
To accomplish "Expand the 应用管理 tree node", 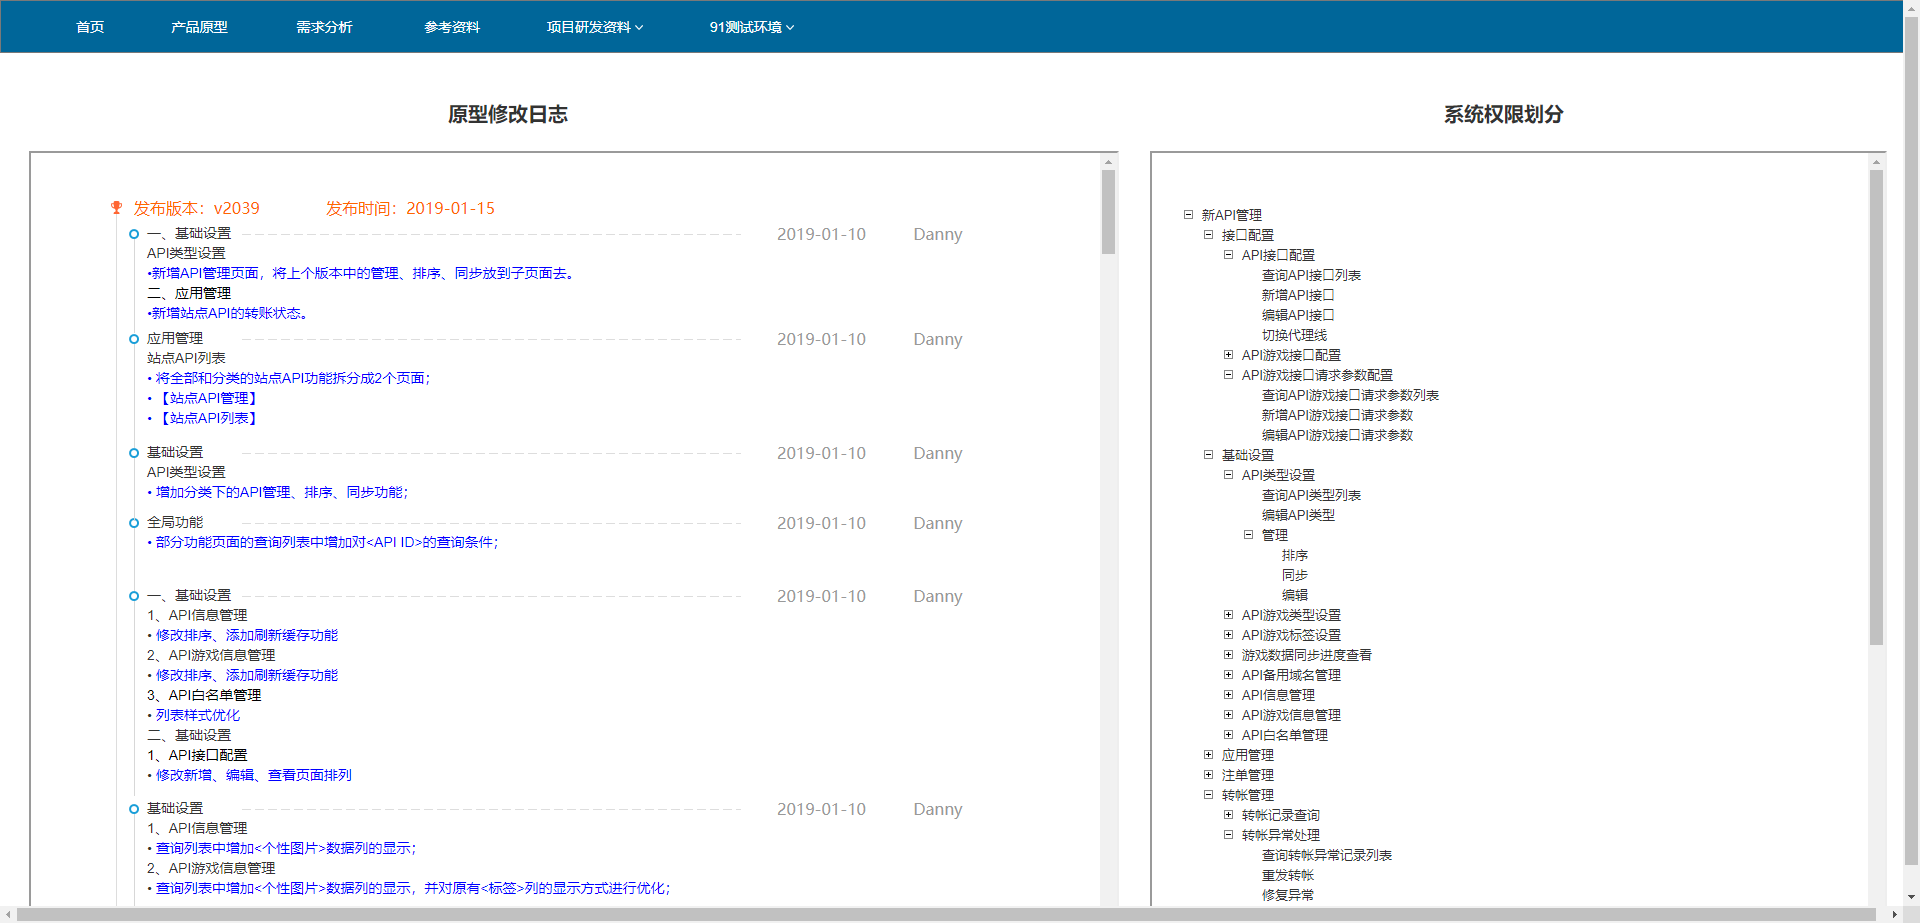I will coord(1208,754).
